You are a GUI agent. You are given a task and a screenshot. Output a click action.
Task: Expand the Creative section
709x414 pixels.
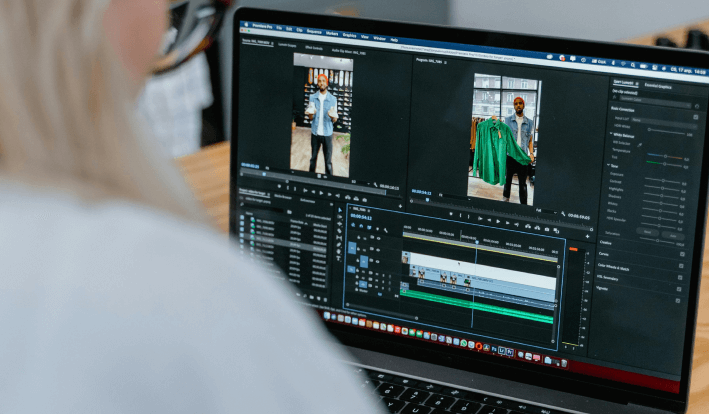606,243
